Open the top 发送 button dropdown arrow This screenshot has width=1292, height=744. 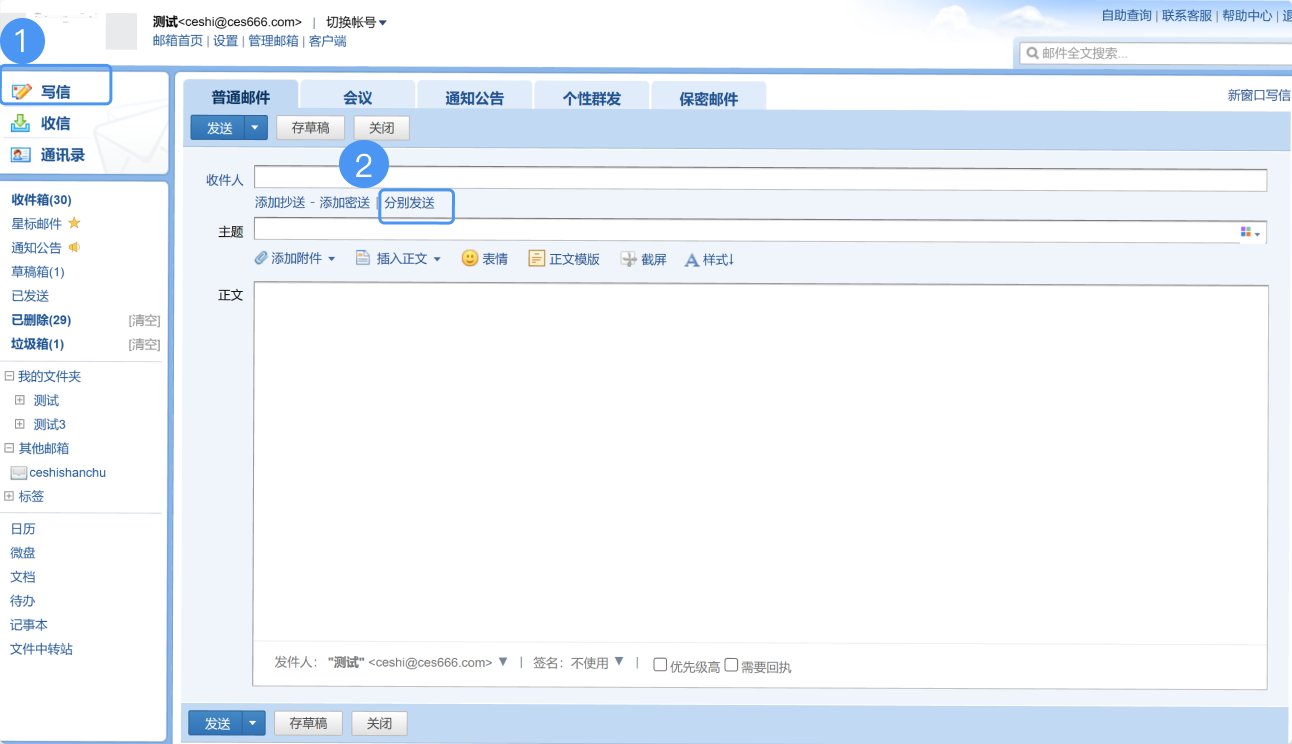click(x=256, y=128)
